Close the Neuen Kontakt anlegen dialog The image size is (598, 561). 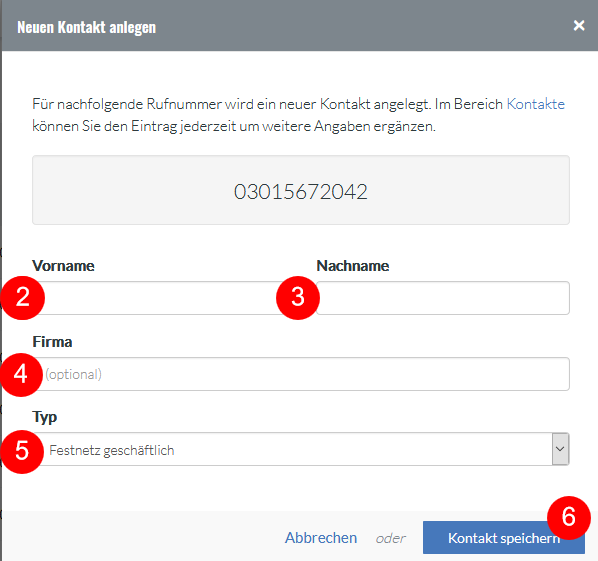(579, 26)
